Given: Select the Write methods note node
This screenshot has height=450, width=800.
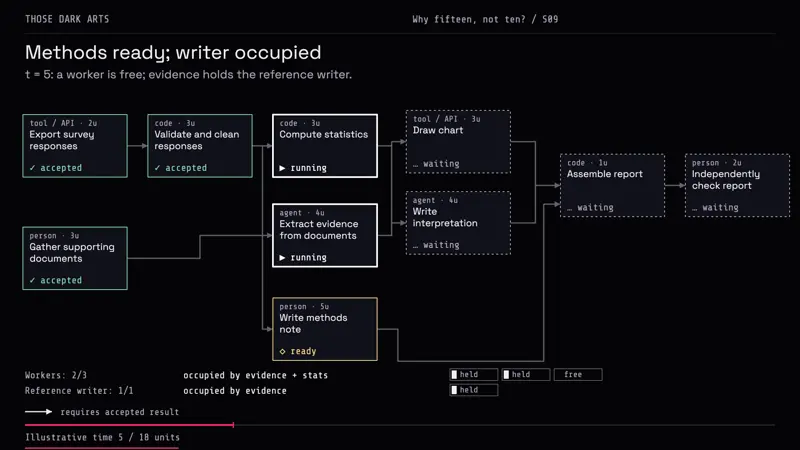Looking at the screenshot, I should pos(325,329).
